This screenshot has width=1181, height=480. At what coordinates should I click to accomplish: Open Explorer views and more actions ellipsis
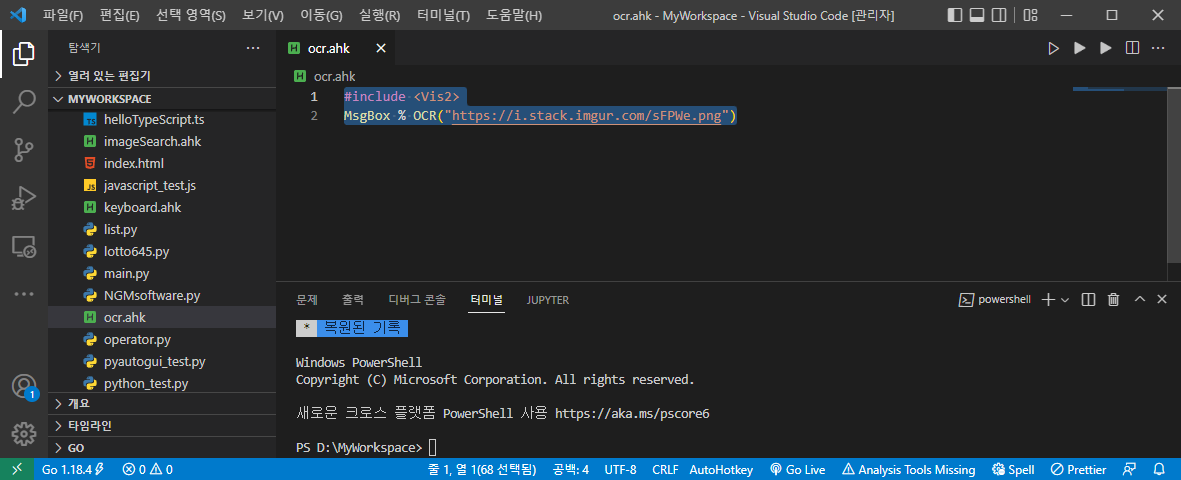(252, 48)
